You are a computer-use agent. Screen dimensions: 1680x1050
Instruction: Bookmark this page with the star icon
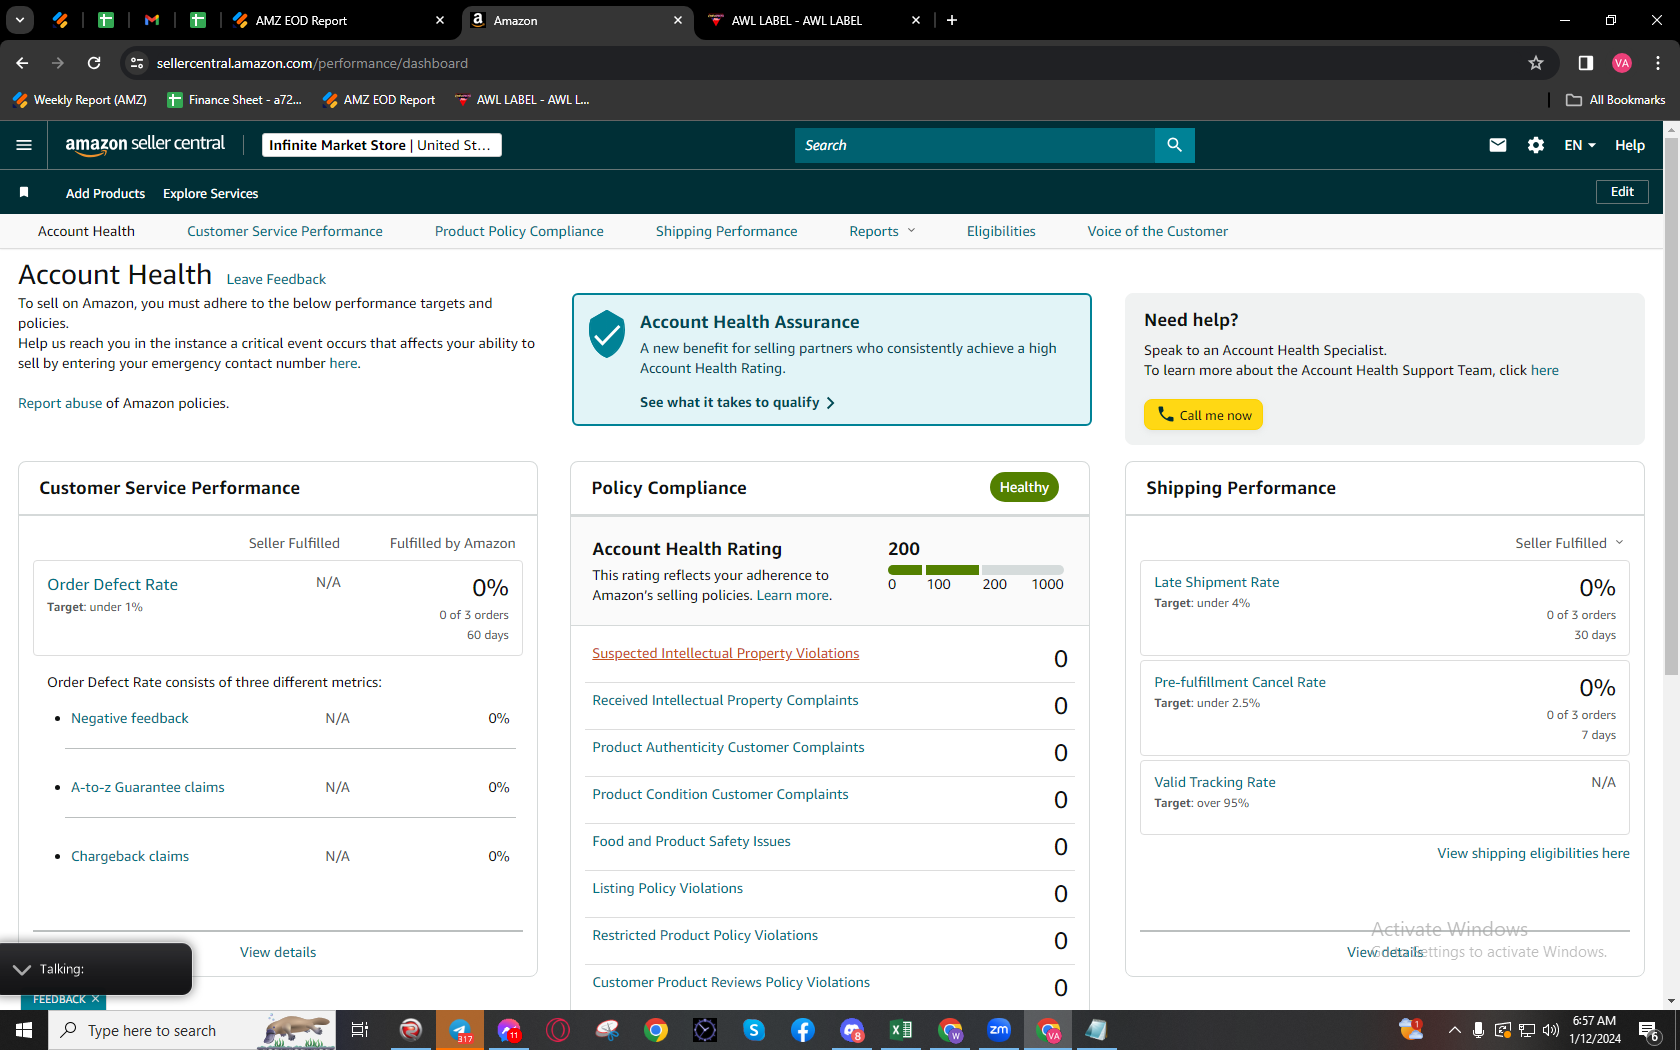[1536, 63]
